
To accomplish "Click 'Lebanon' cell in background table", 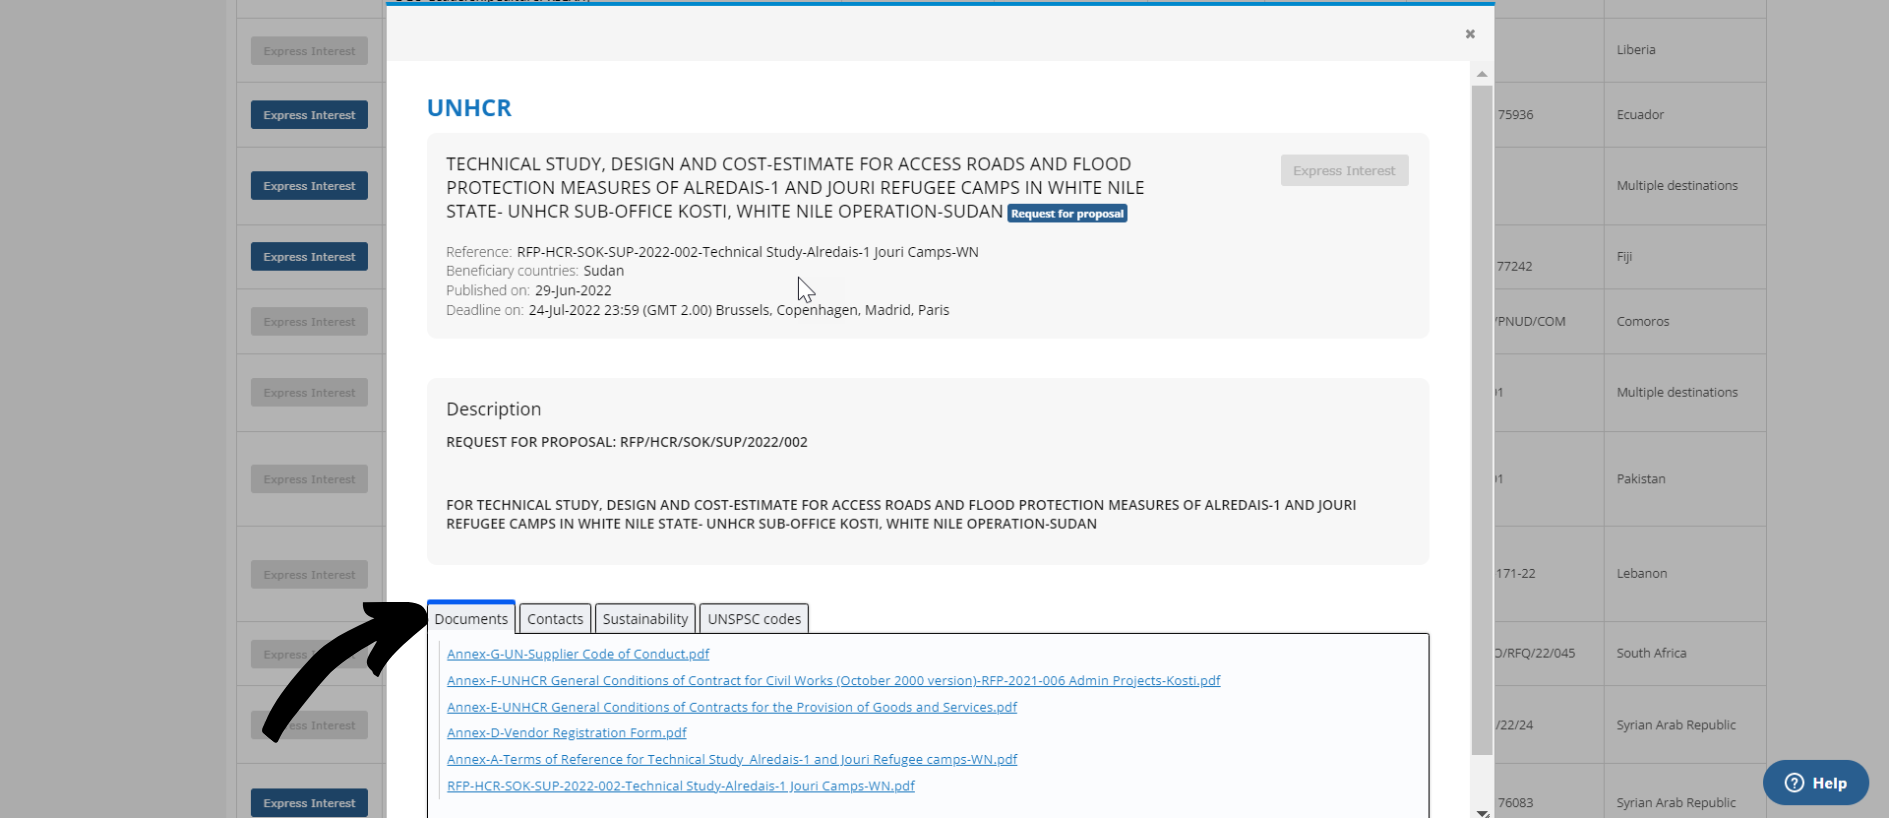I will [x=1642, y=574].
